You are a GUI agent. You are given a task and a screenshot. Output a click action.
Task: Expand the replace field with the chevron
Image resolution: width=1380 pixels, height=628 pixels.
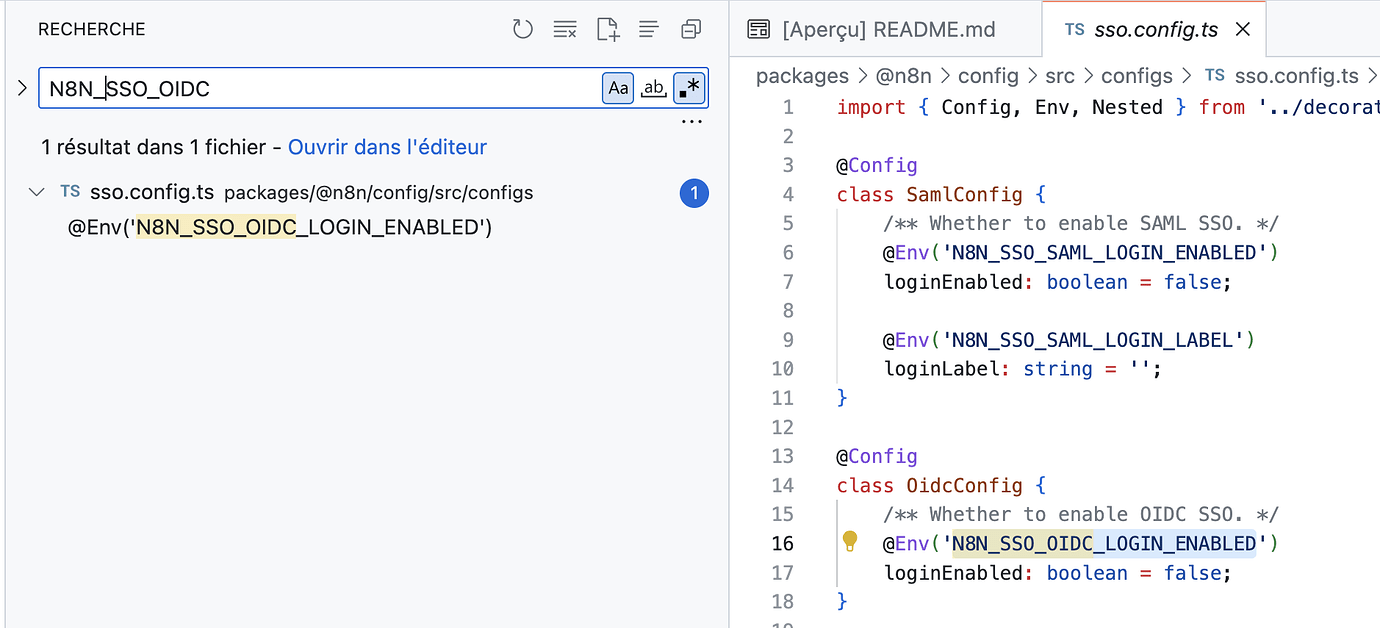[22, 87]
